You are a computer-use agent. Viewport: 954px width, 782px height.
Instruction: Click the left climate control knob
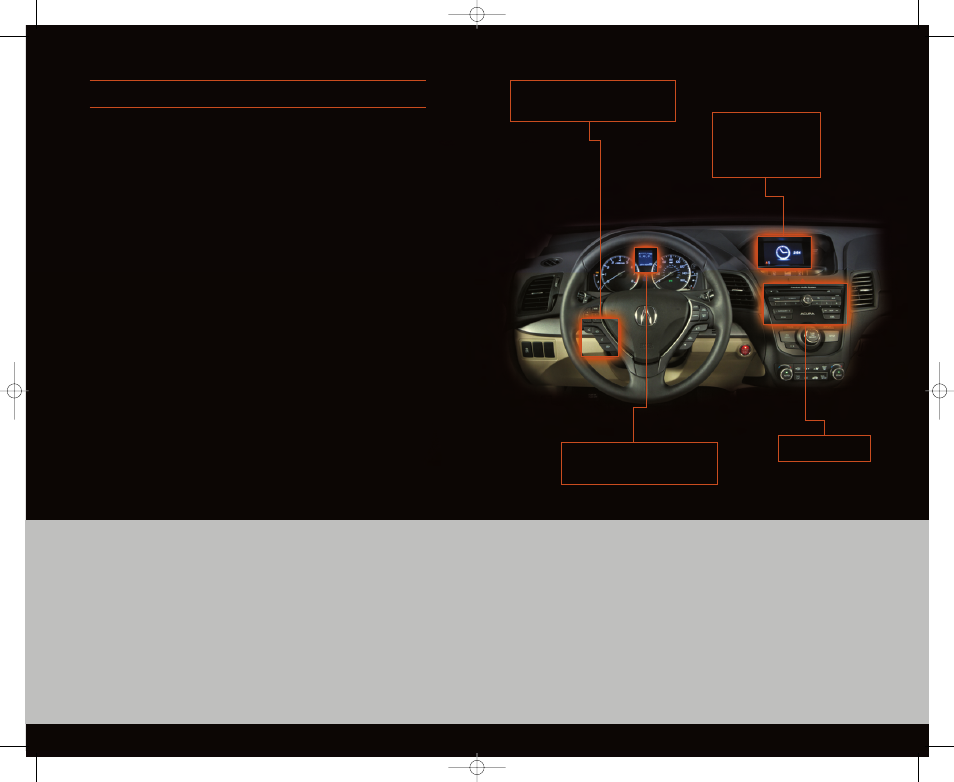[786, 373]
